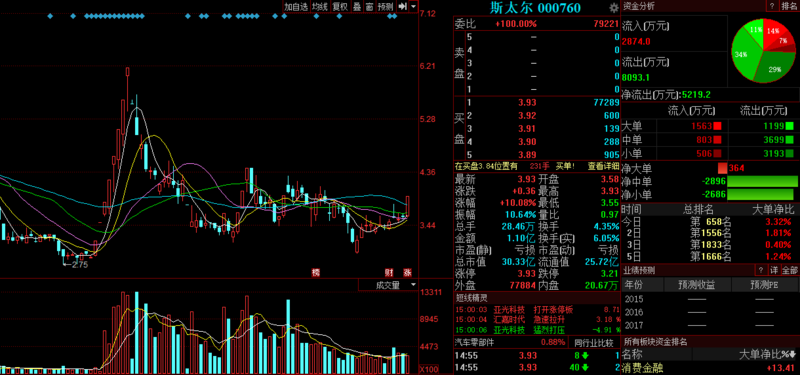
Task: Click the question mark icon beside 排名
Action: point(772,6)
